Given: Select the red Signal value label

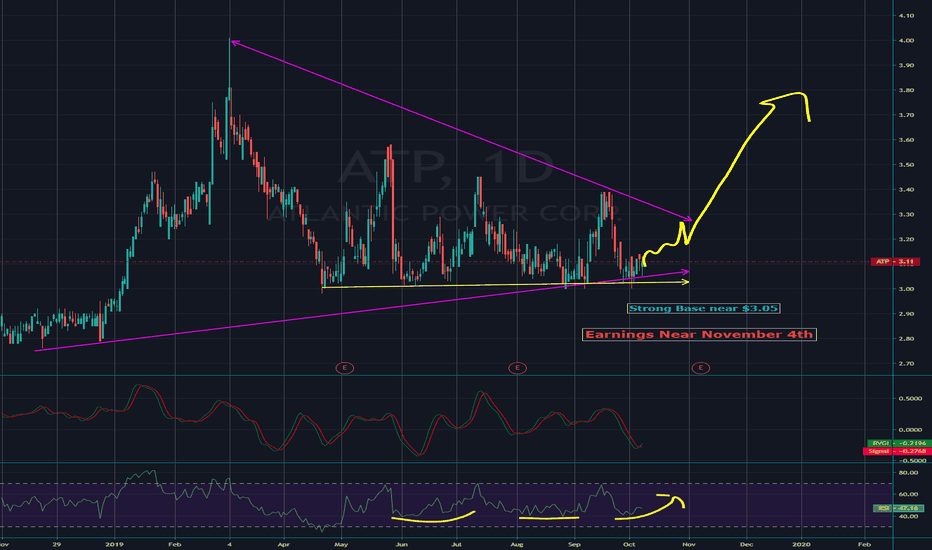Looking at the screenshot, I should [x=897, y=451].
